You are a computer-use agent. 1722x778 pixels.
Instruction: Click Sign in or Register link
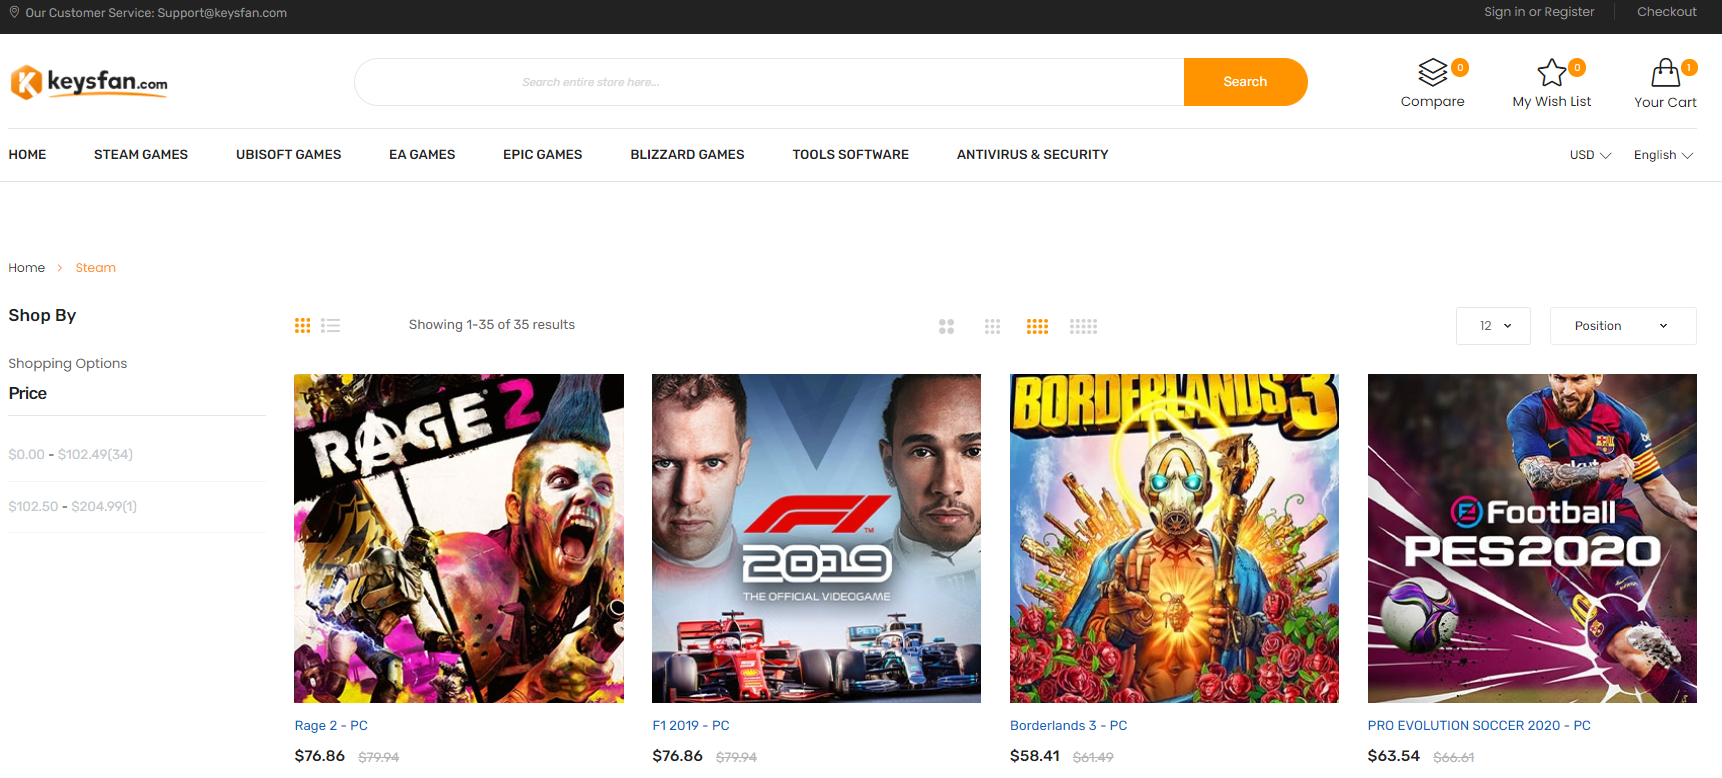(x=1539, y=12)
